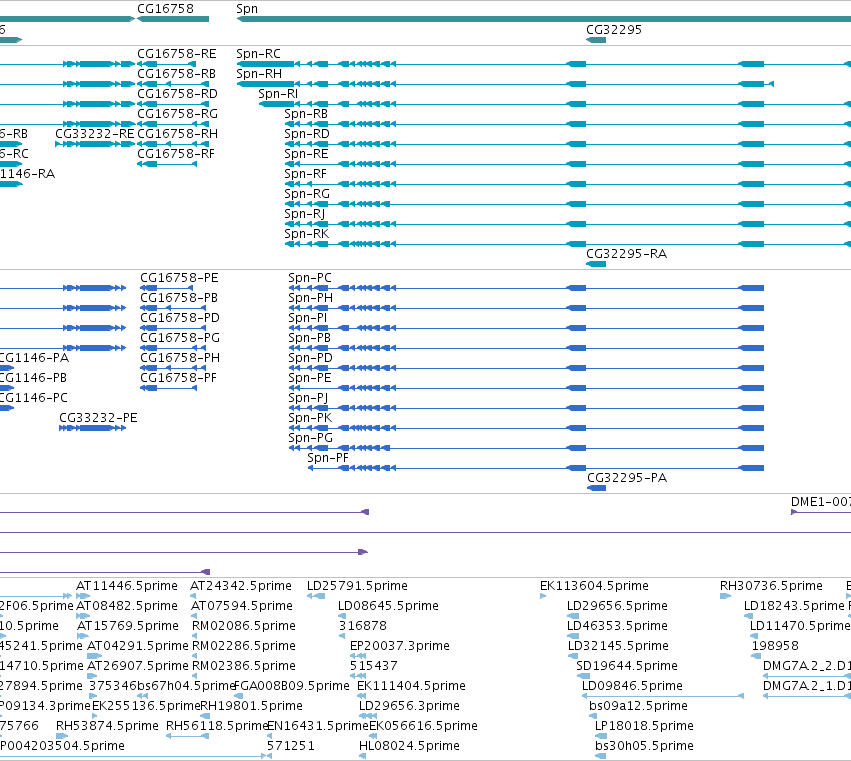Click the CG32295-RA exon glyph

(x=596, y=264)
